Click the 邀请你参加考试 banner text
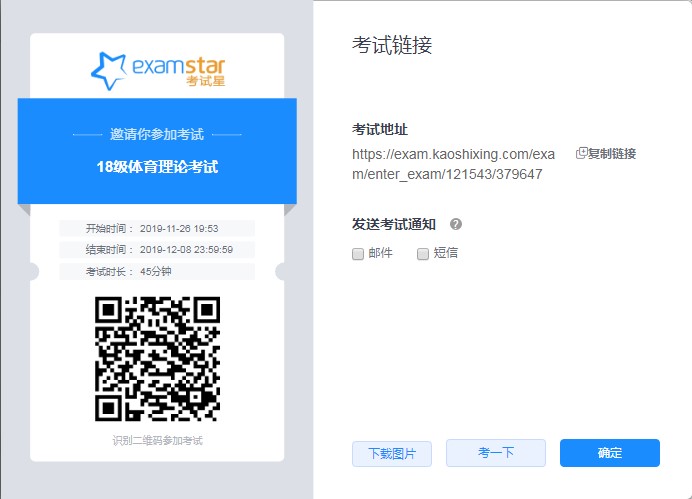 click(x=157, y=134)
